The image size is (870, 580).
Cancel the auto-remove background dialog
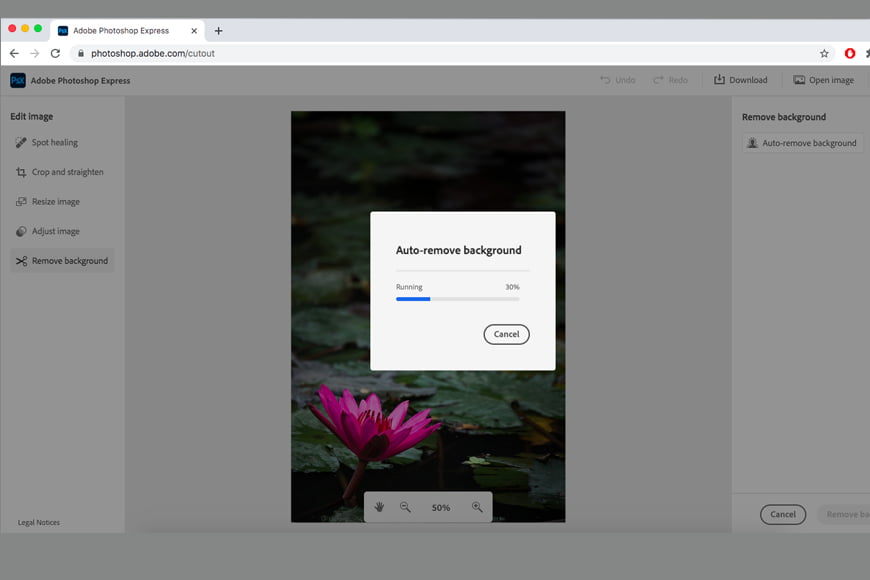[507, 334]
